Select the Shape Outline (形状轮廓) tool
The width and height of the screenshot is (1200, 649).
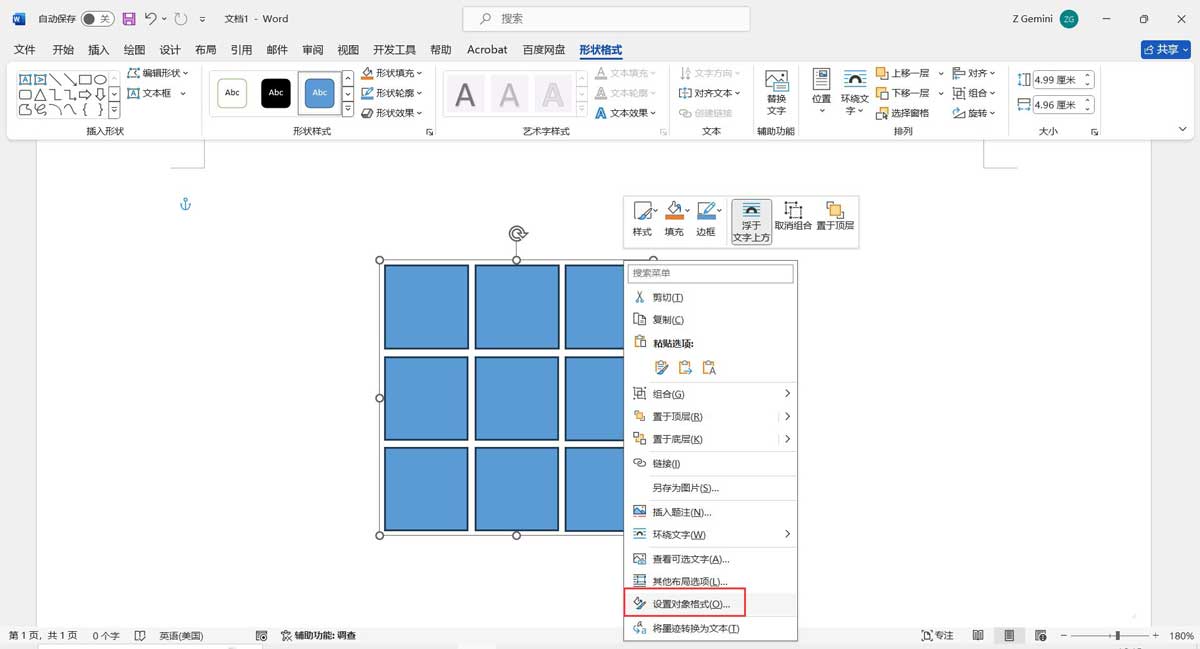[390, 92]
